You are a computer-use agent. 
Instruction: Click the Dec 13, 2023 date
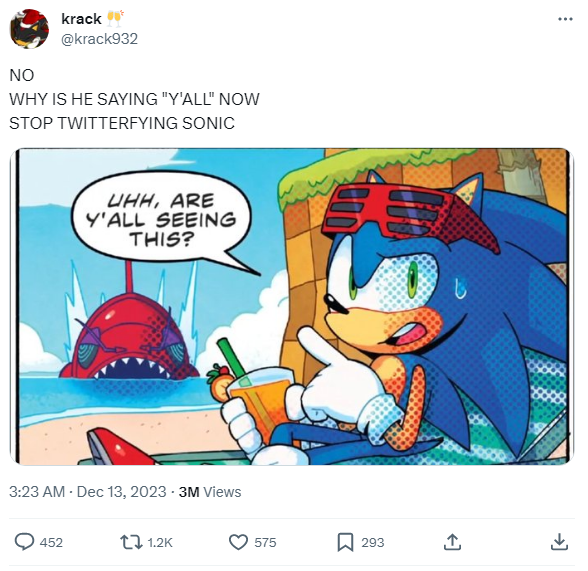121,492
